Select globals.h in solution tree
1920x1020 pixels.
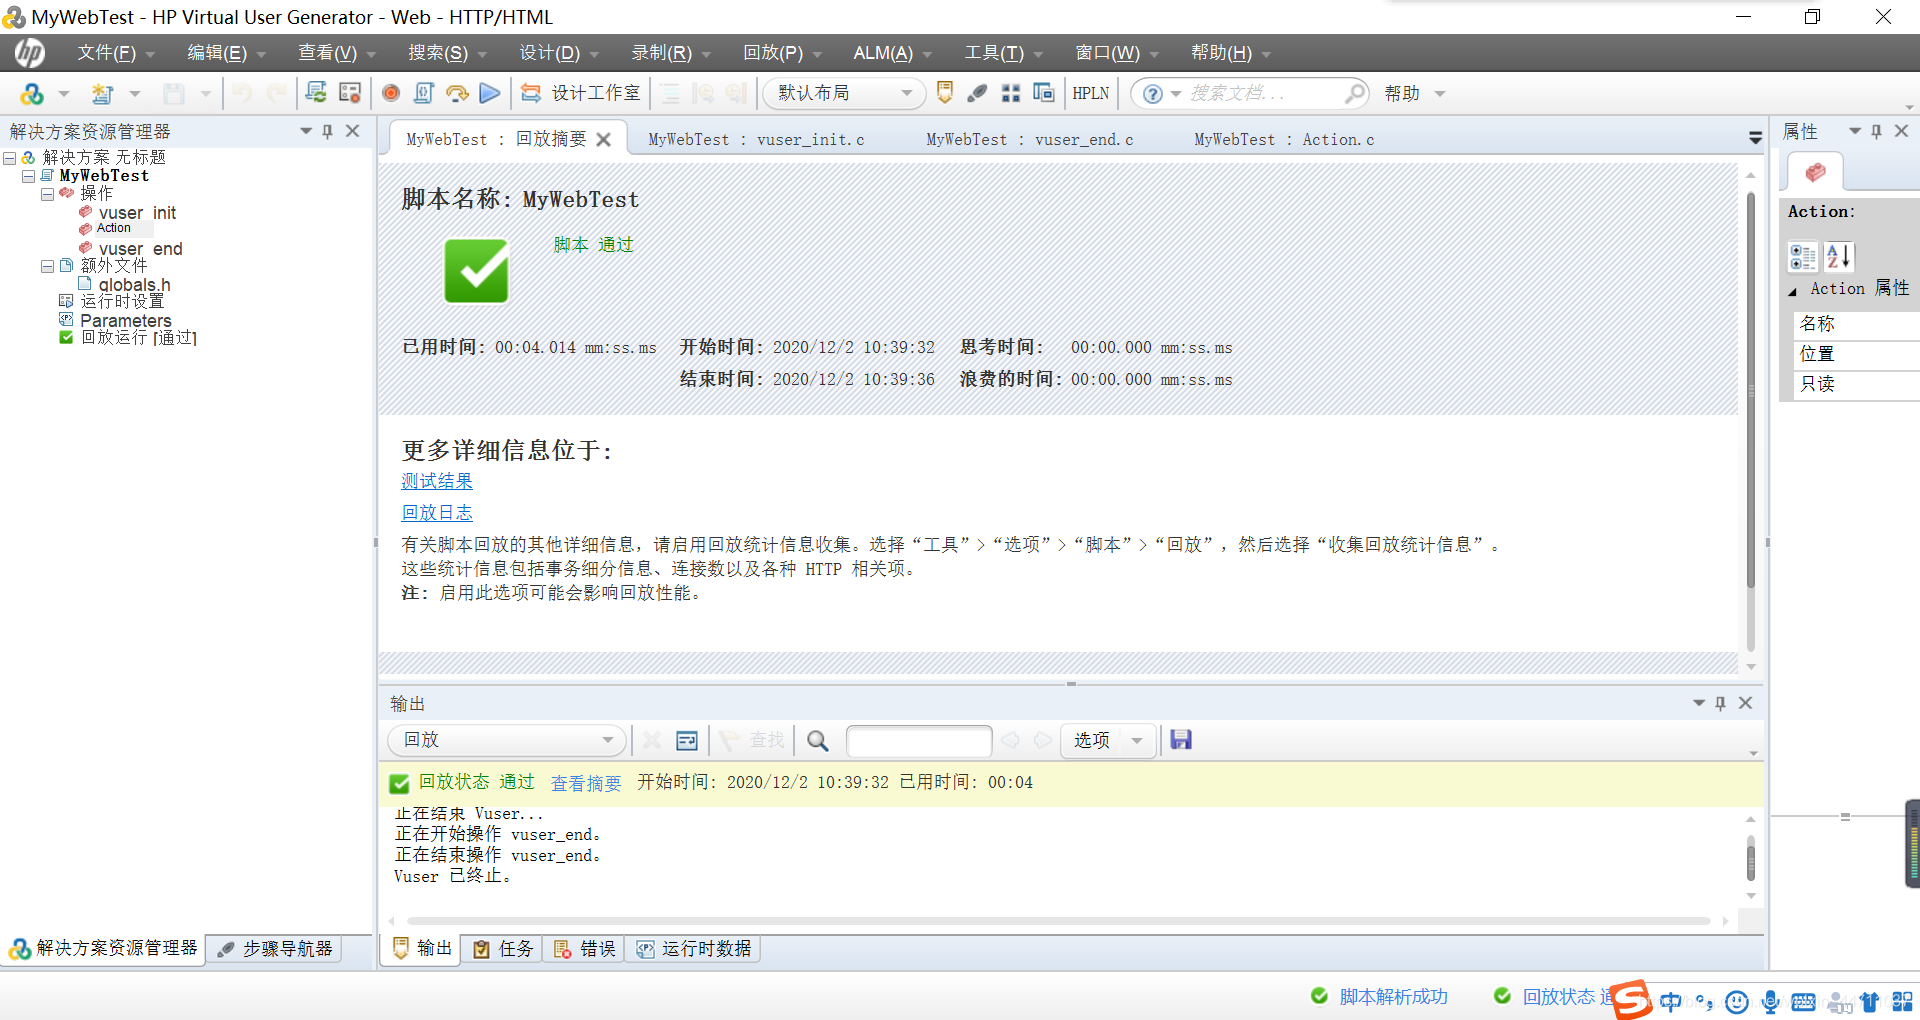pos(134,285)
